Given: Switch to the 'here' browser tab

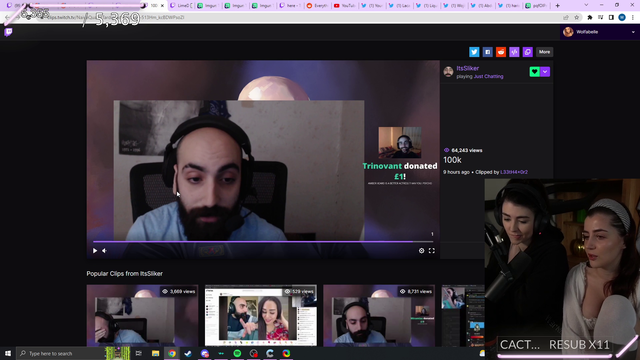Looking at the screenshot, I should tap(290, 6).
